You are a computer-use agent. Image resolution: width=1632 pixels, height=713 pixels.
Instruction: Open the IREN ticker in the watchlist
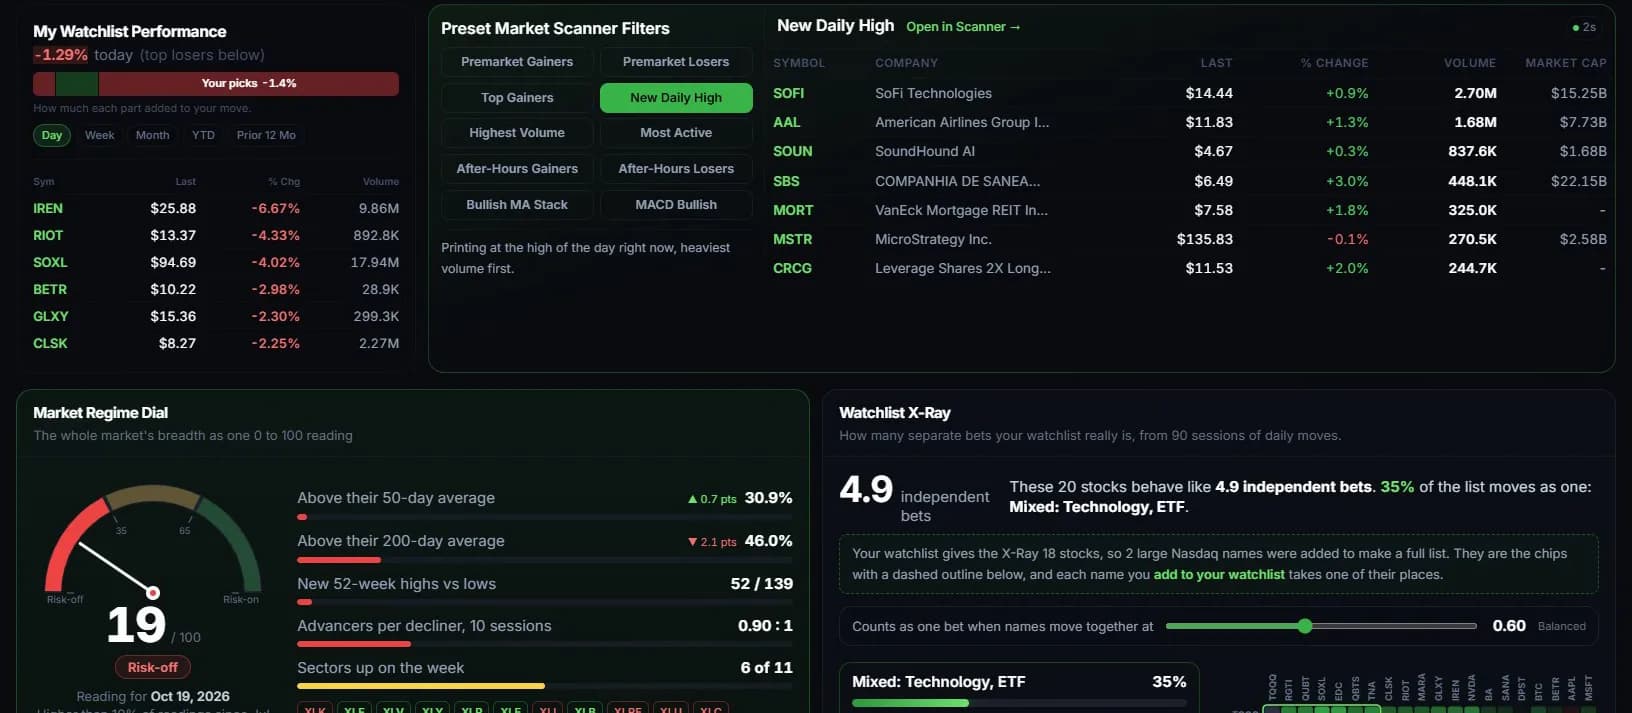click(x=48, y=209)
